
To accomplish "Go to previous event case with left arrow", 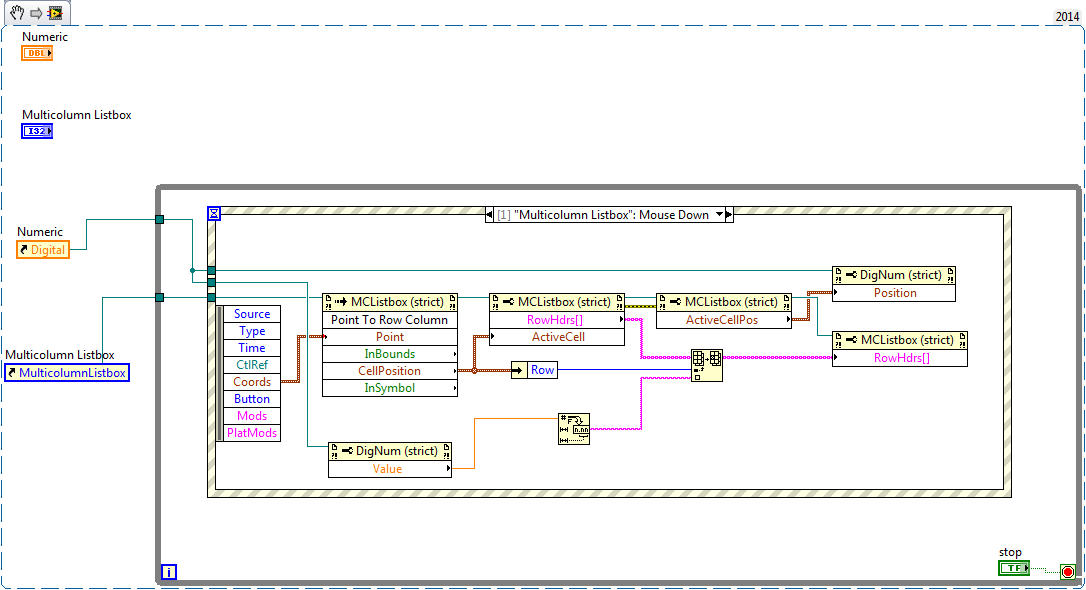I will [x=490, y=215].
